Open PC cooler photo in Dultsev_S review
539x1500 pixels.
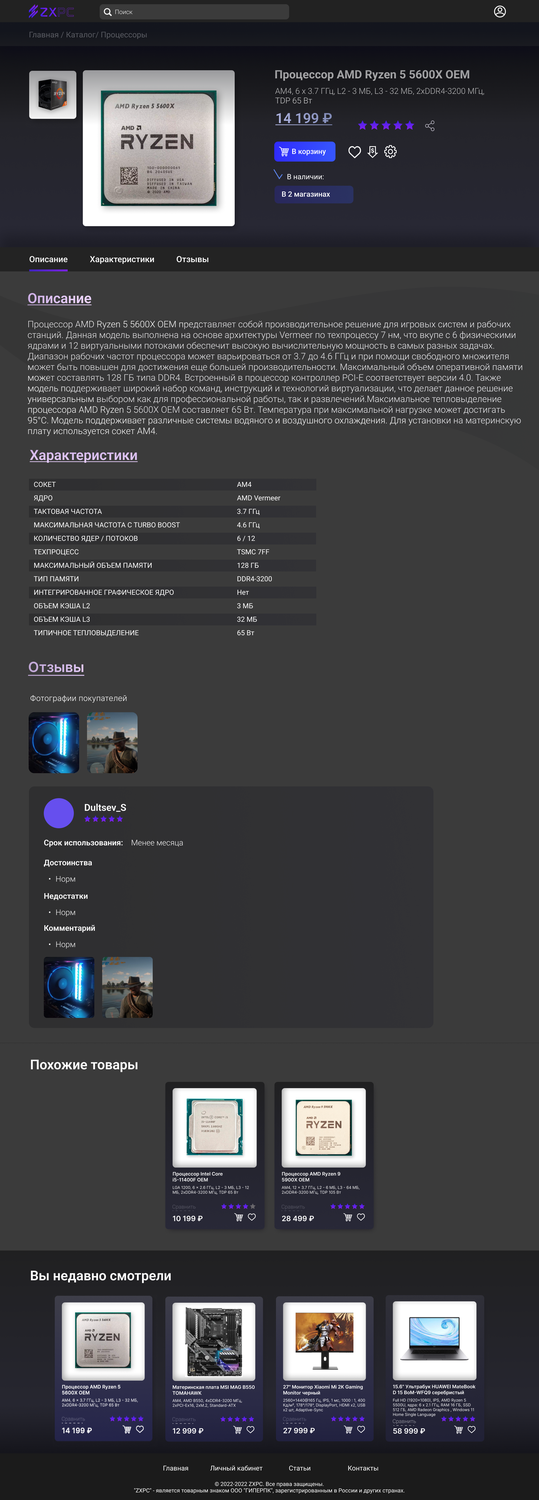(x=69, y=987)
